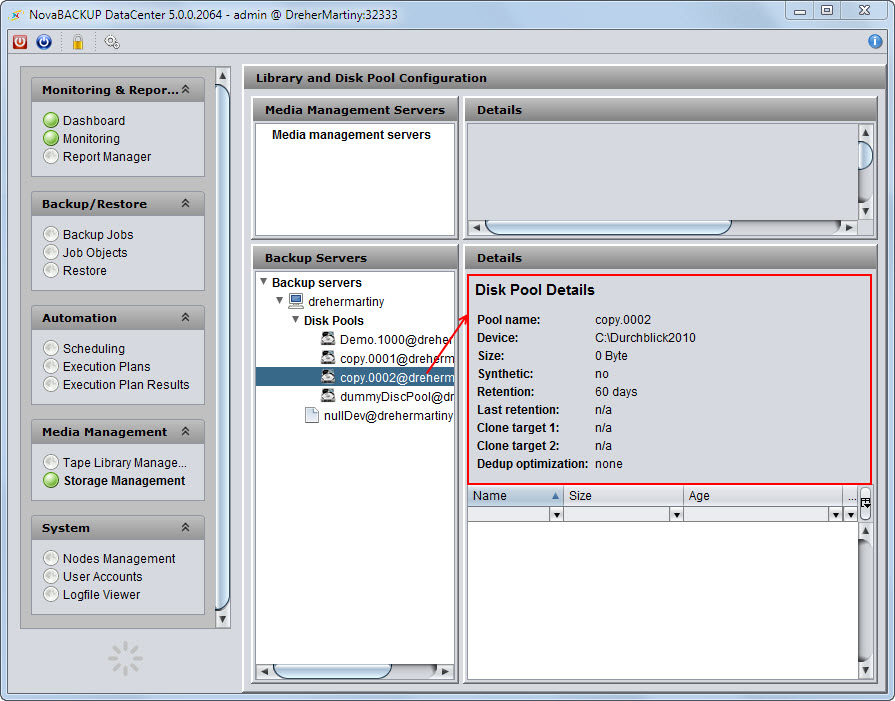
Task: Collapse the Disk Pools tree node
Action: [x=296, y=320]
